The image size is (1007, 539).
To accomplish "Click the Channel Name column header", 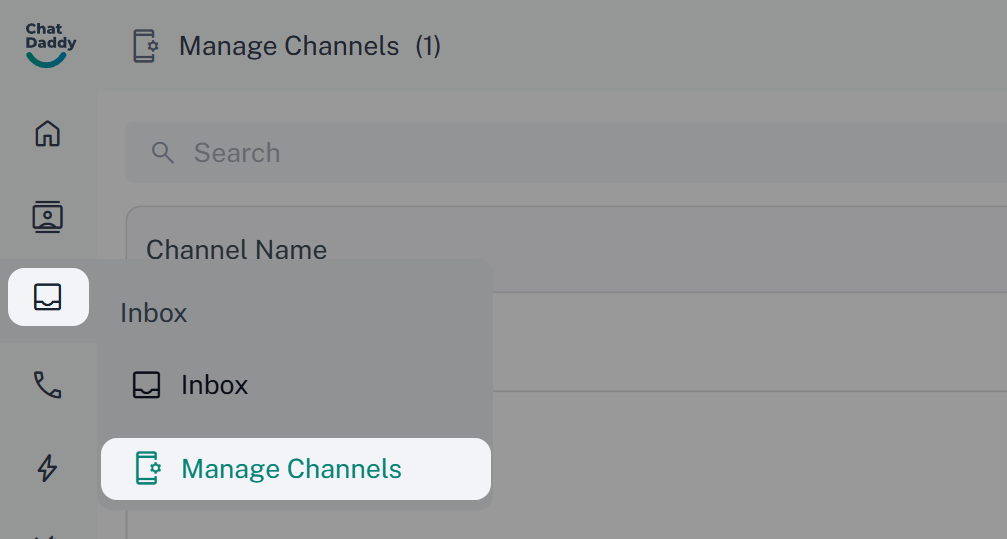I will point(237,250).
